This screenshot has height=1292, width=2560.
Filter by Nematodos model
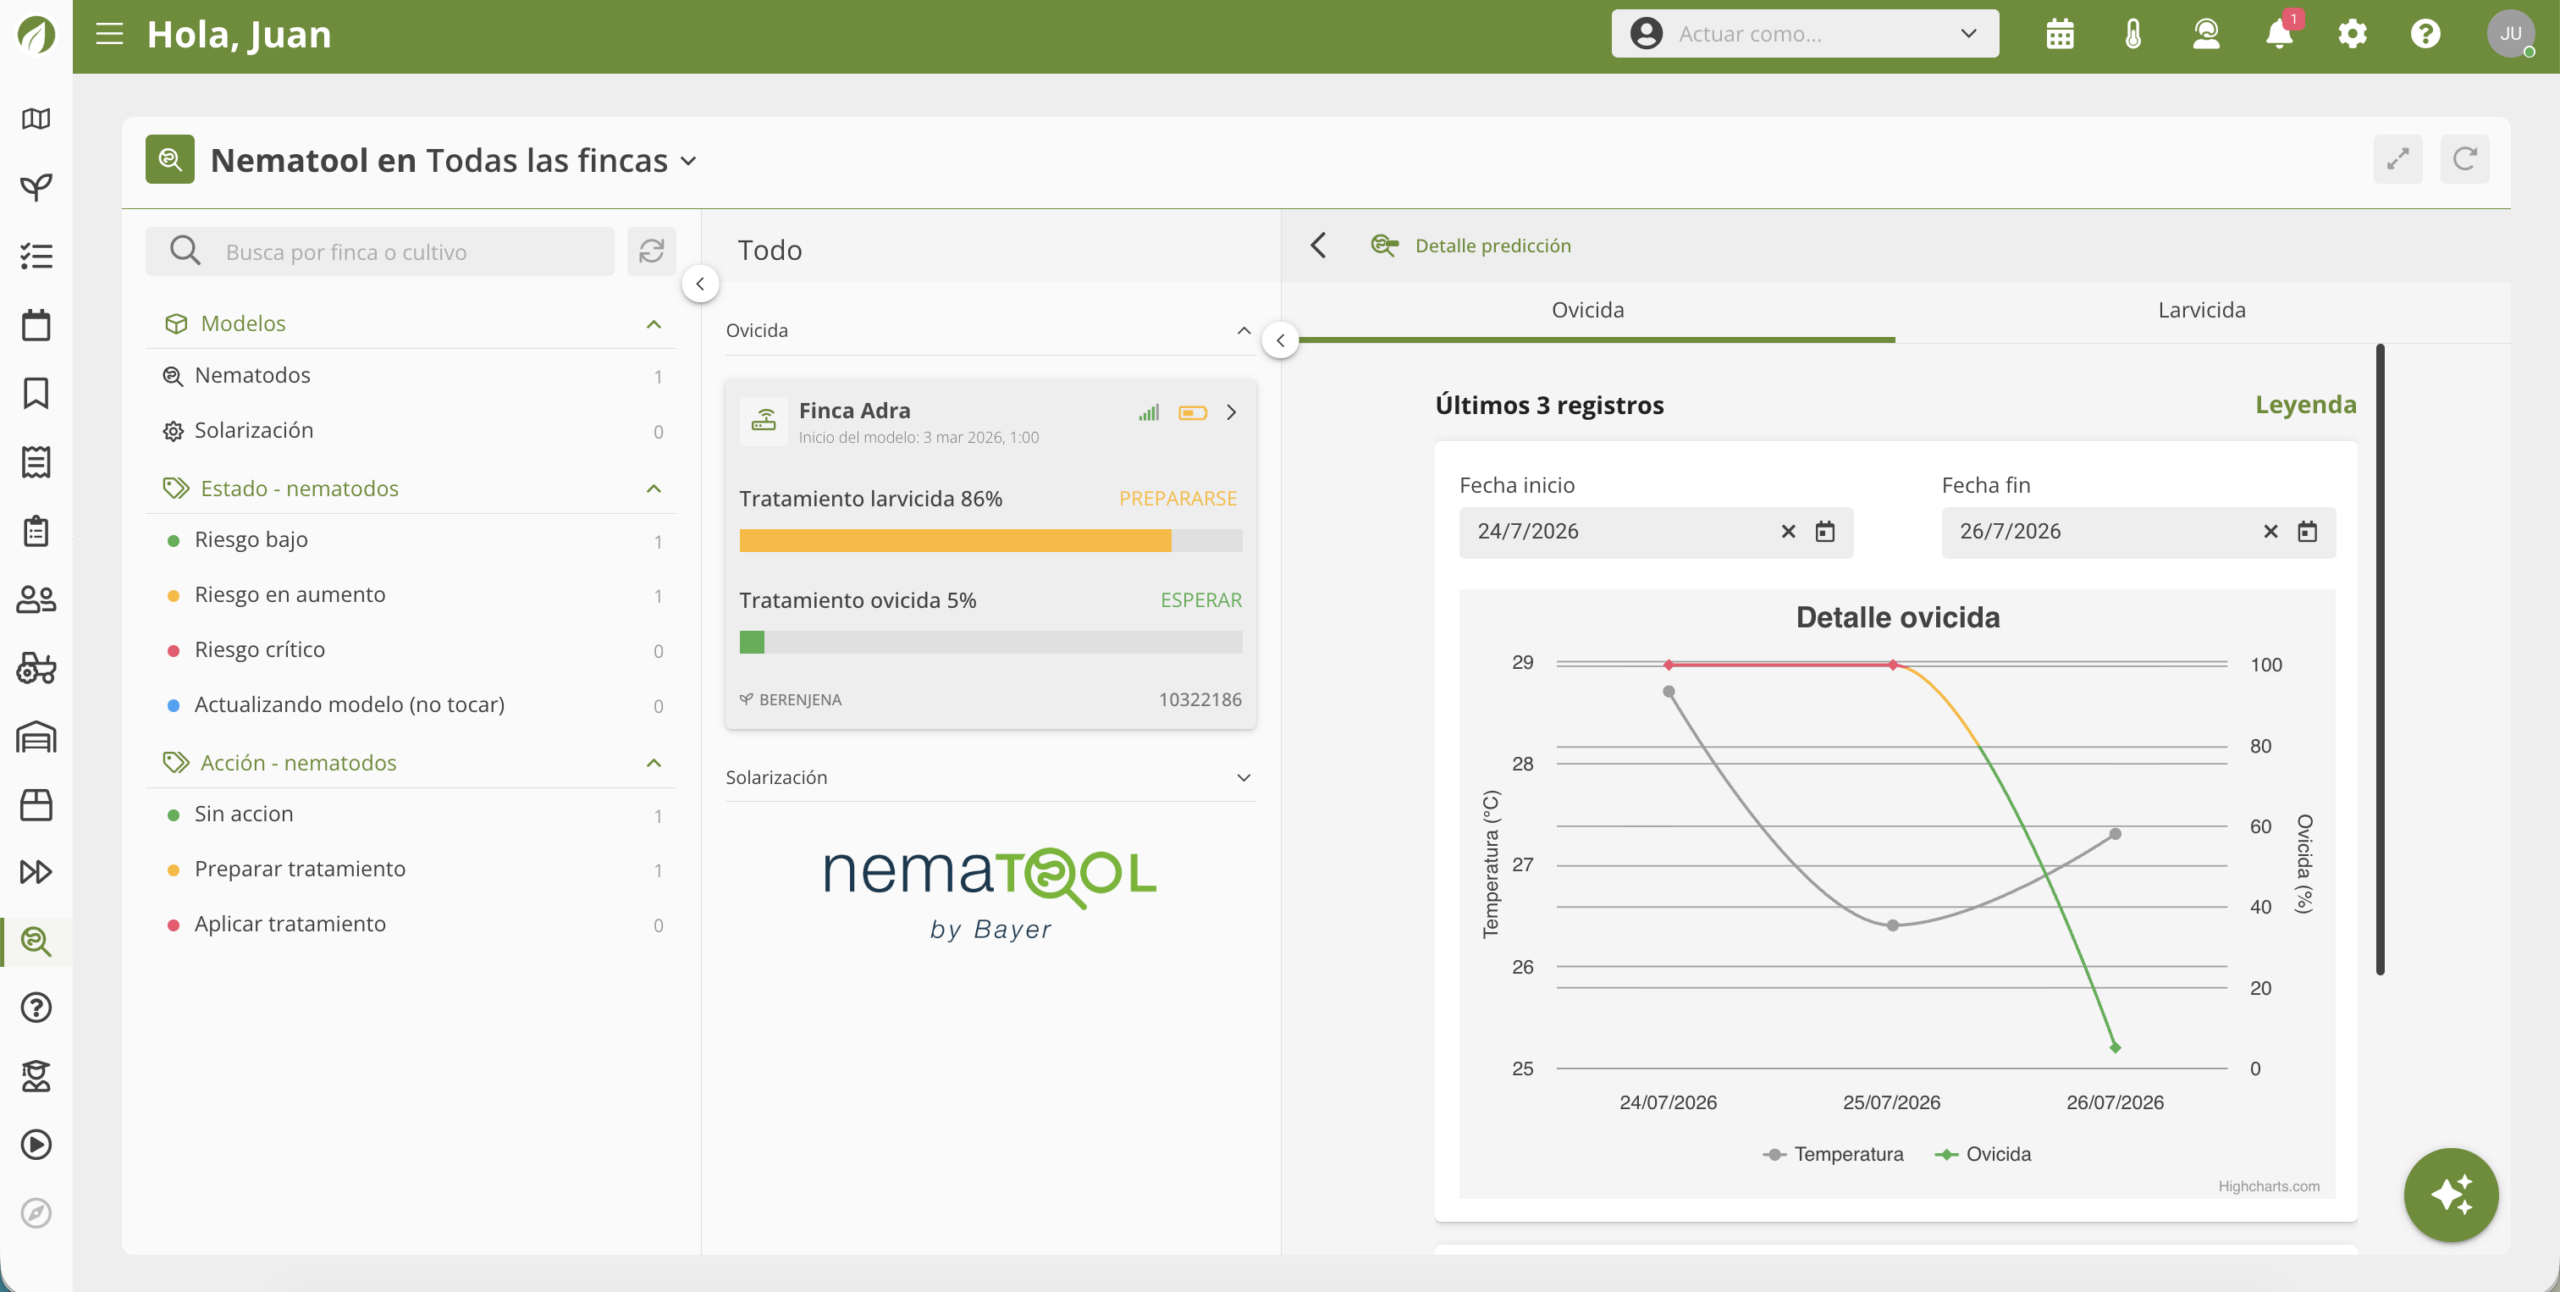tap(411, 376)
